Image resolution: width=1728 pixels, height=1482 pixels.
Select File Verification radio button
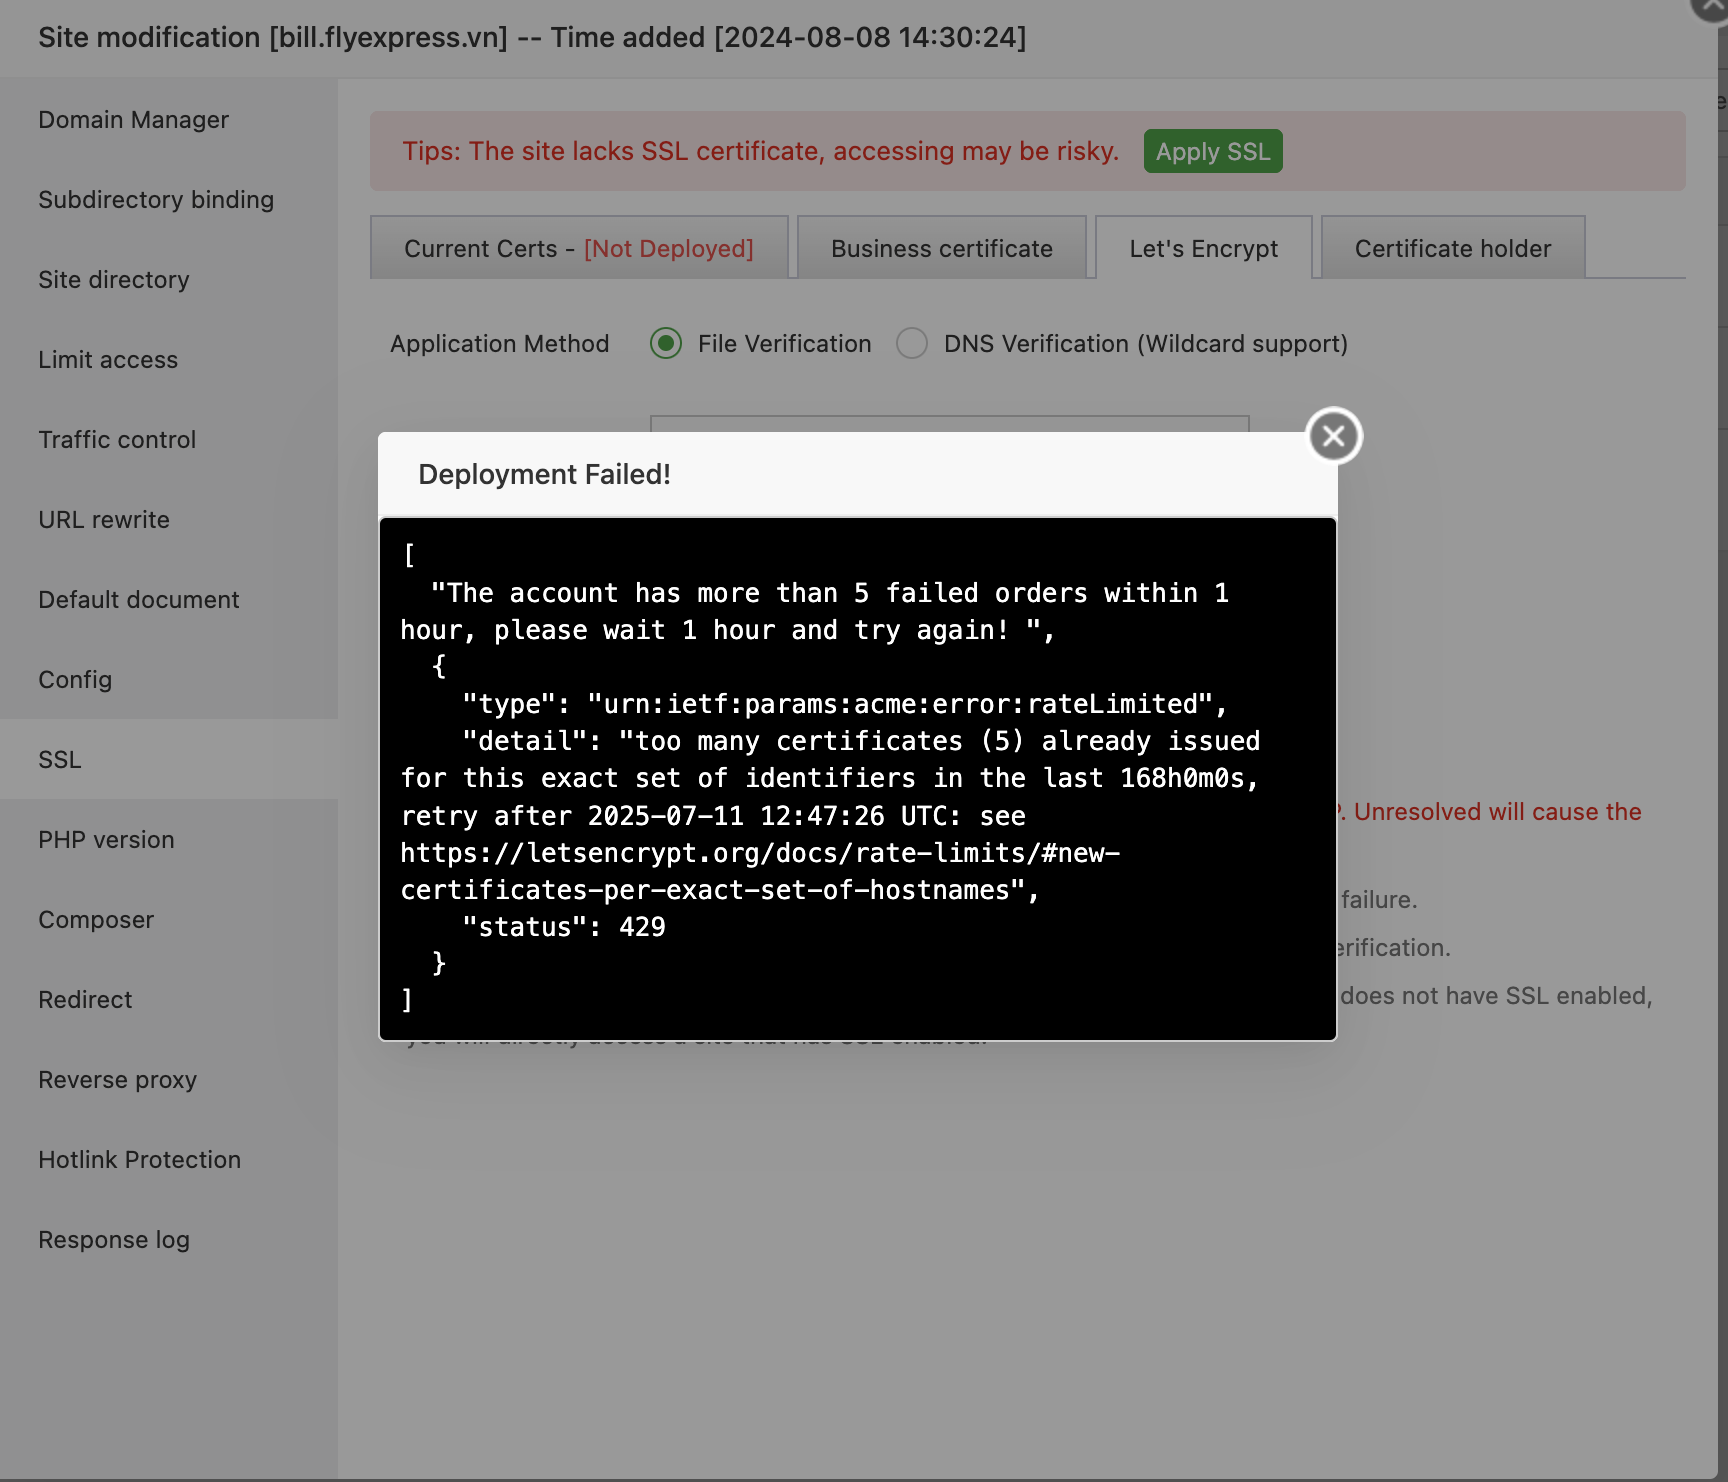click(666, 344)
